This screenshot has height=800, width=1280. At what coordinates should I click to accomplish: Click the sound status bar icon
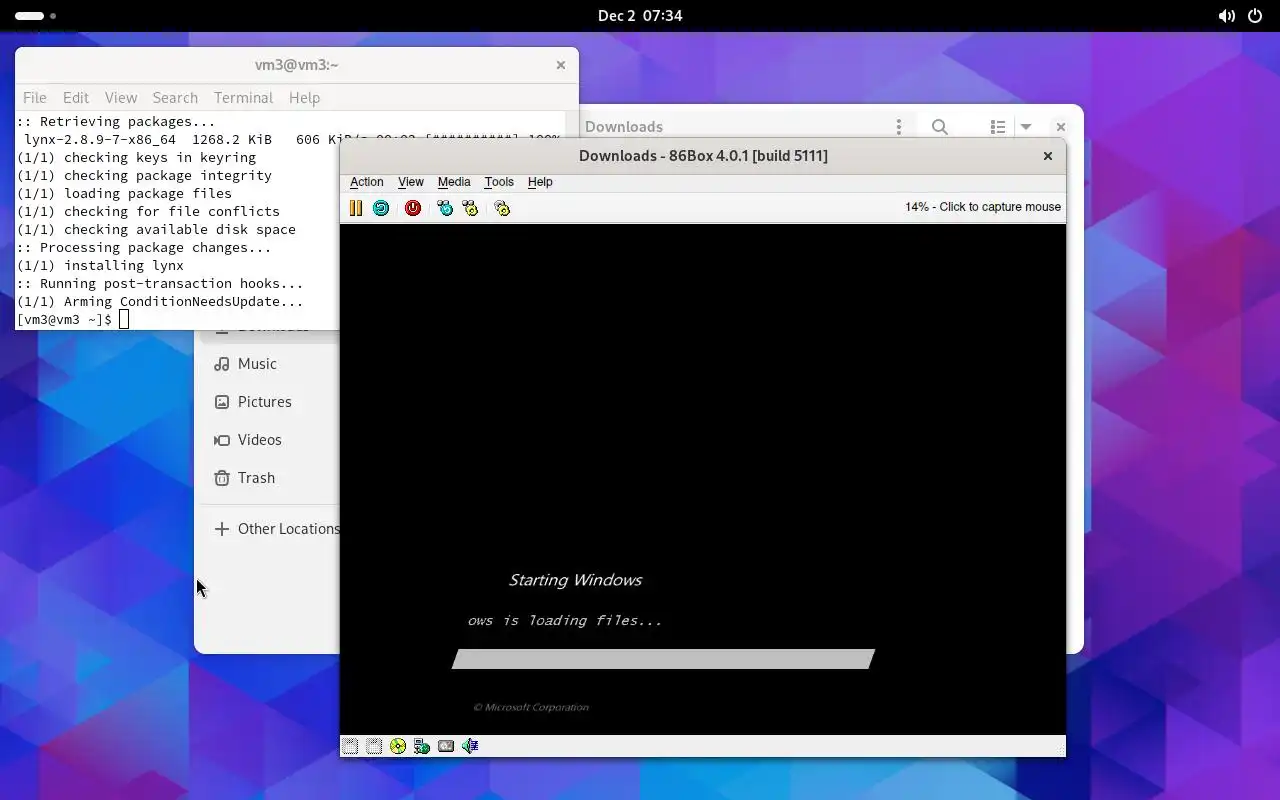470,746
